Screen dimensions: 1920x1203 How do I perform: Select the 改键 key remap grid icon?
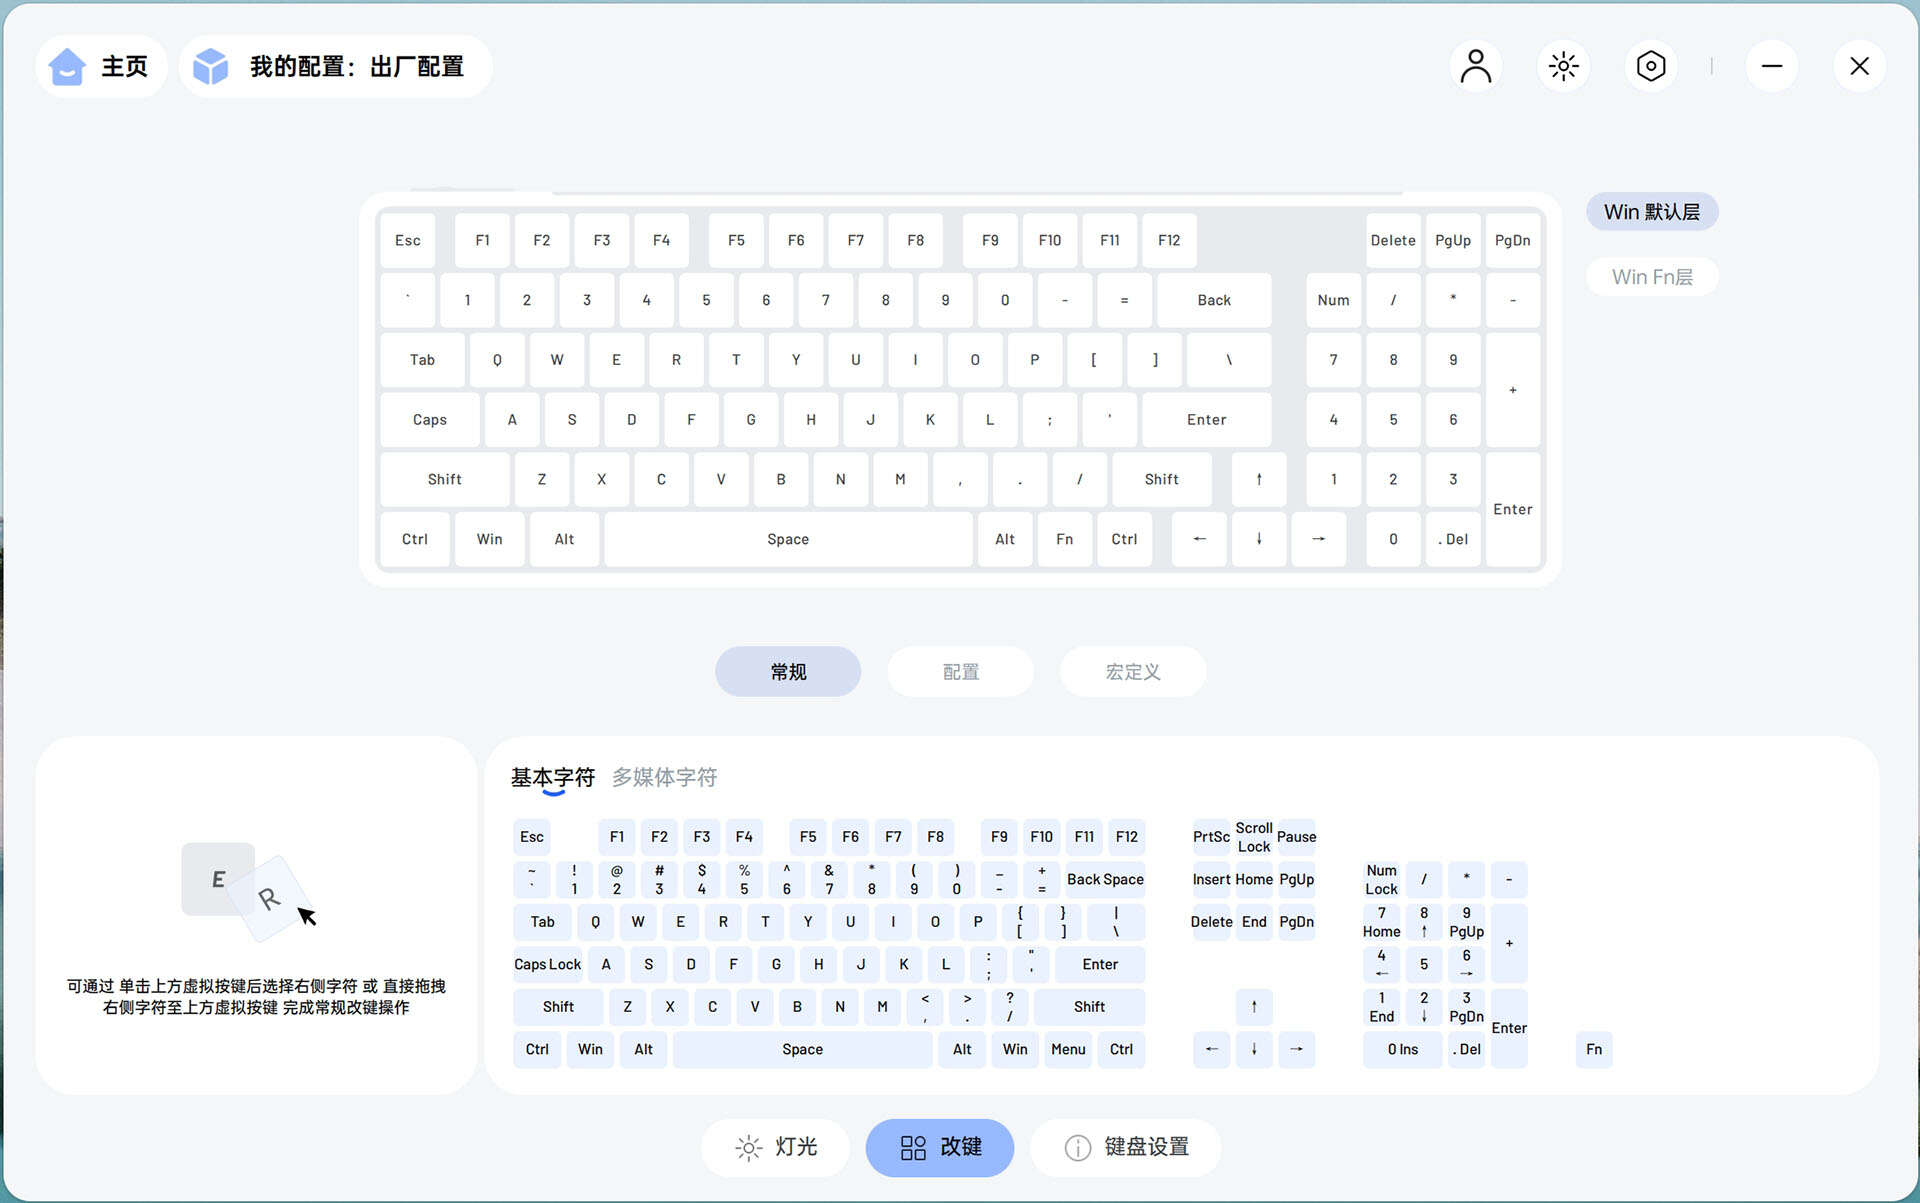(x=913, y=1147)
